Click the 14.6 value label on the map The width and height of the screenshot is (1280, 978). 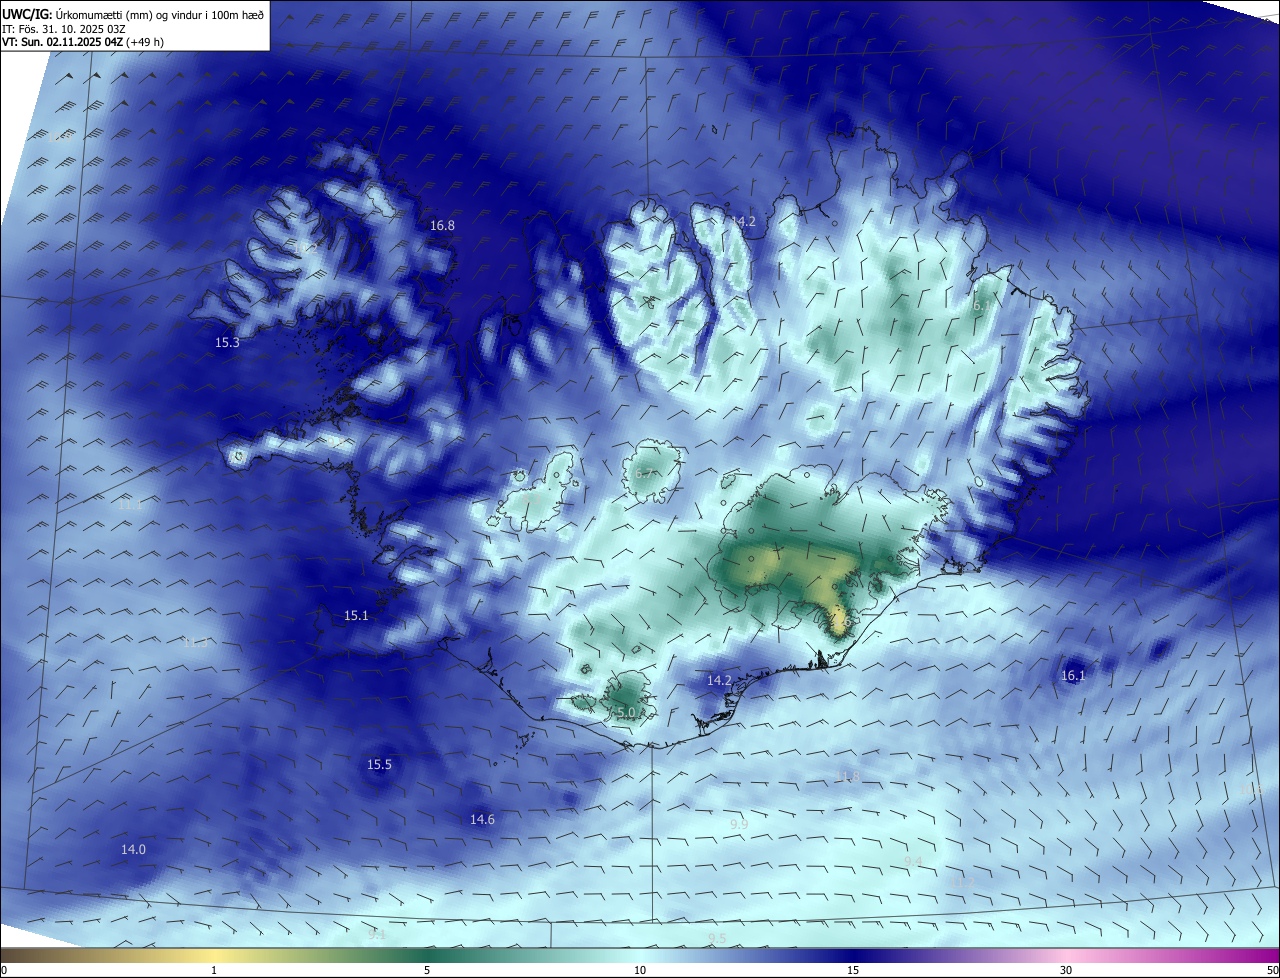pyautogui.click(x=482, y=820)
